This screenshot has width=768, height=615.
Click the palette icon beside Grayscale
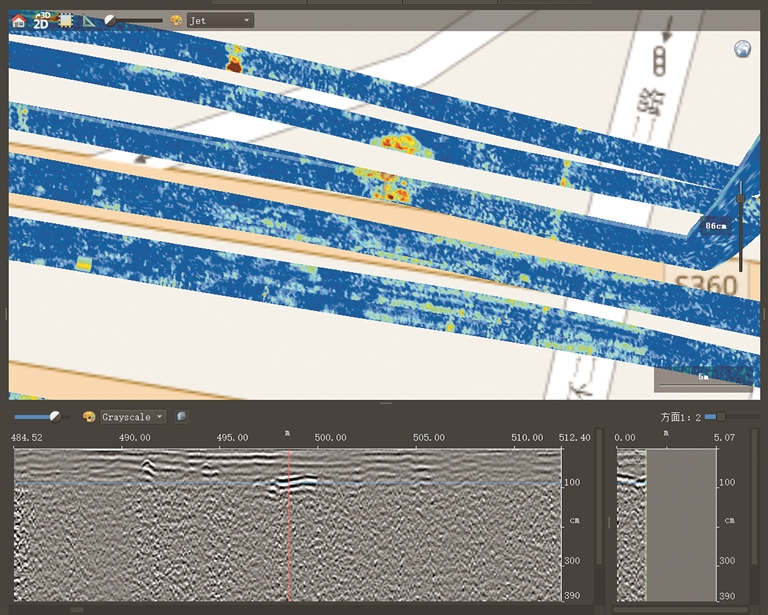[89, 416]
